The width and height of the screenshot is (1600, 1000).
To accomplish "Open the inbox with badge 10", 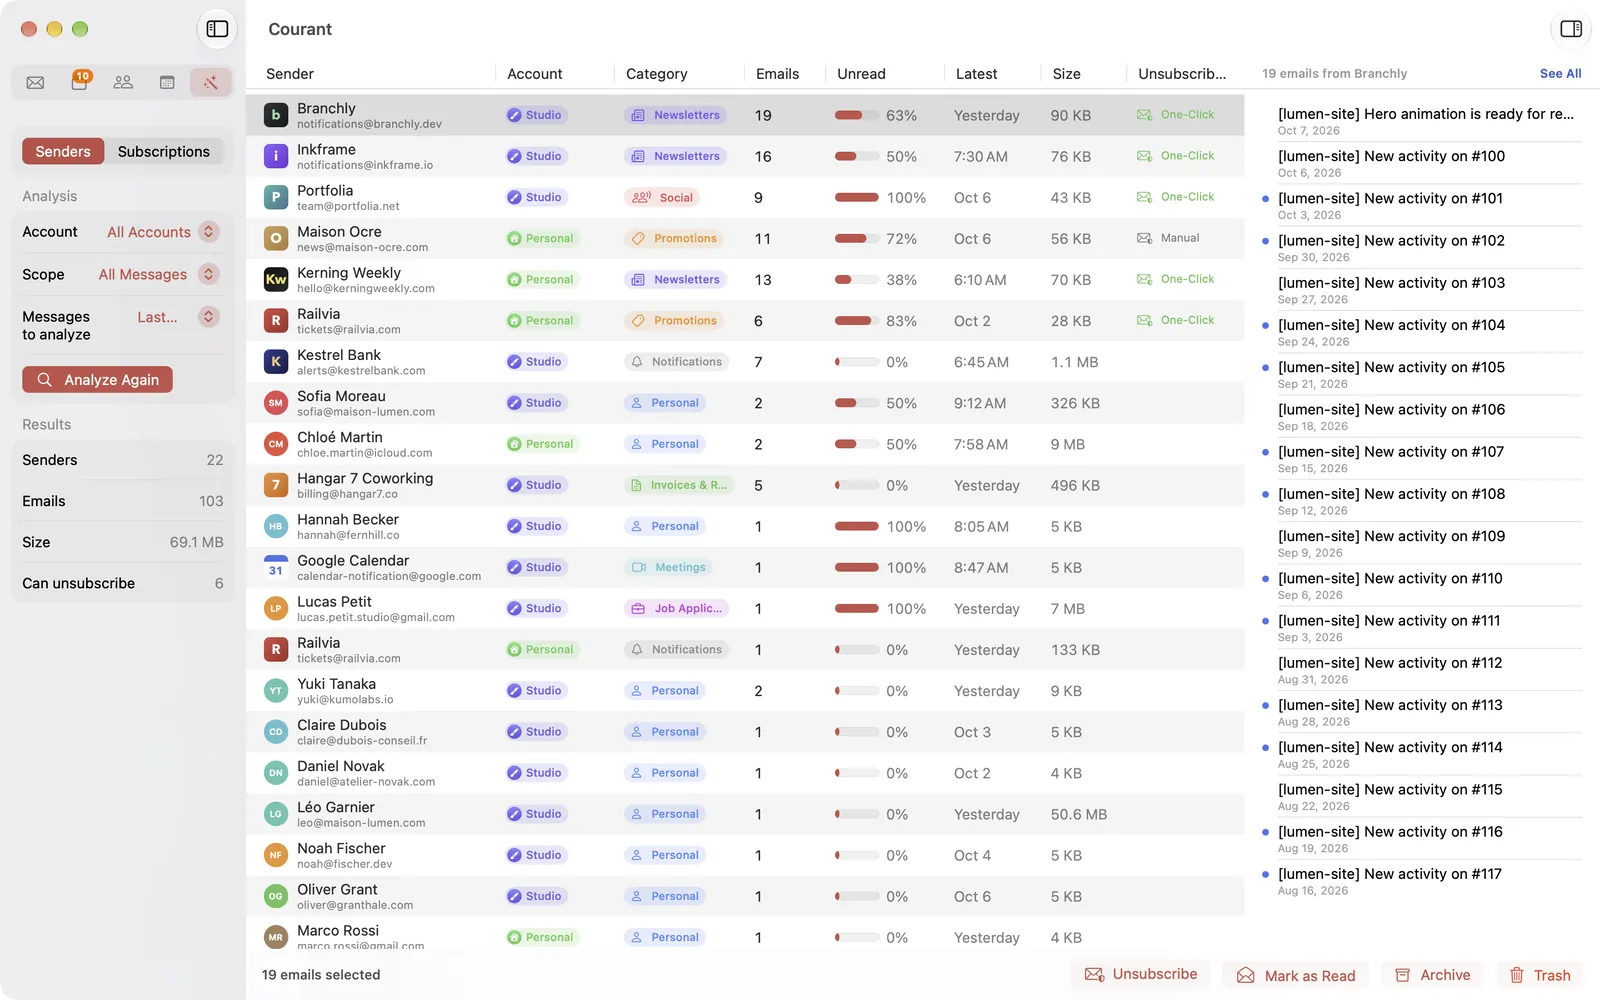I will [x=79, y=82].
